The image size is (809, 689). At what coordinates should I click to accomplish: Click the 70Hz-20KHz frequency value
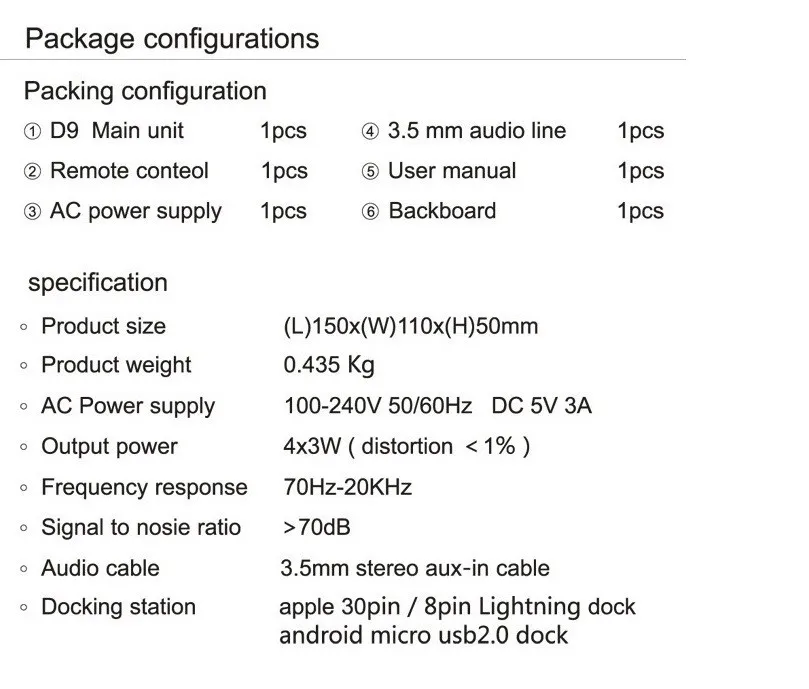click(x=348, y=487)
